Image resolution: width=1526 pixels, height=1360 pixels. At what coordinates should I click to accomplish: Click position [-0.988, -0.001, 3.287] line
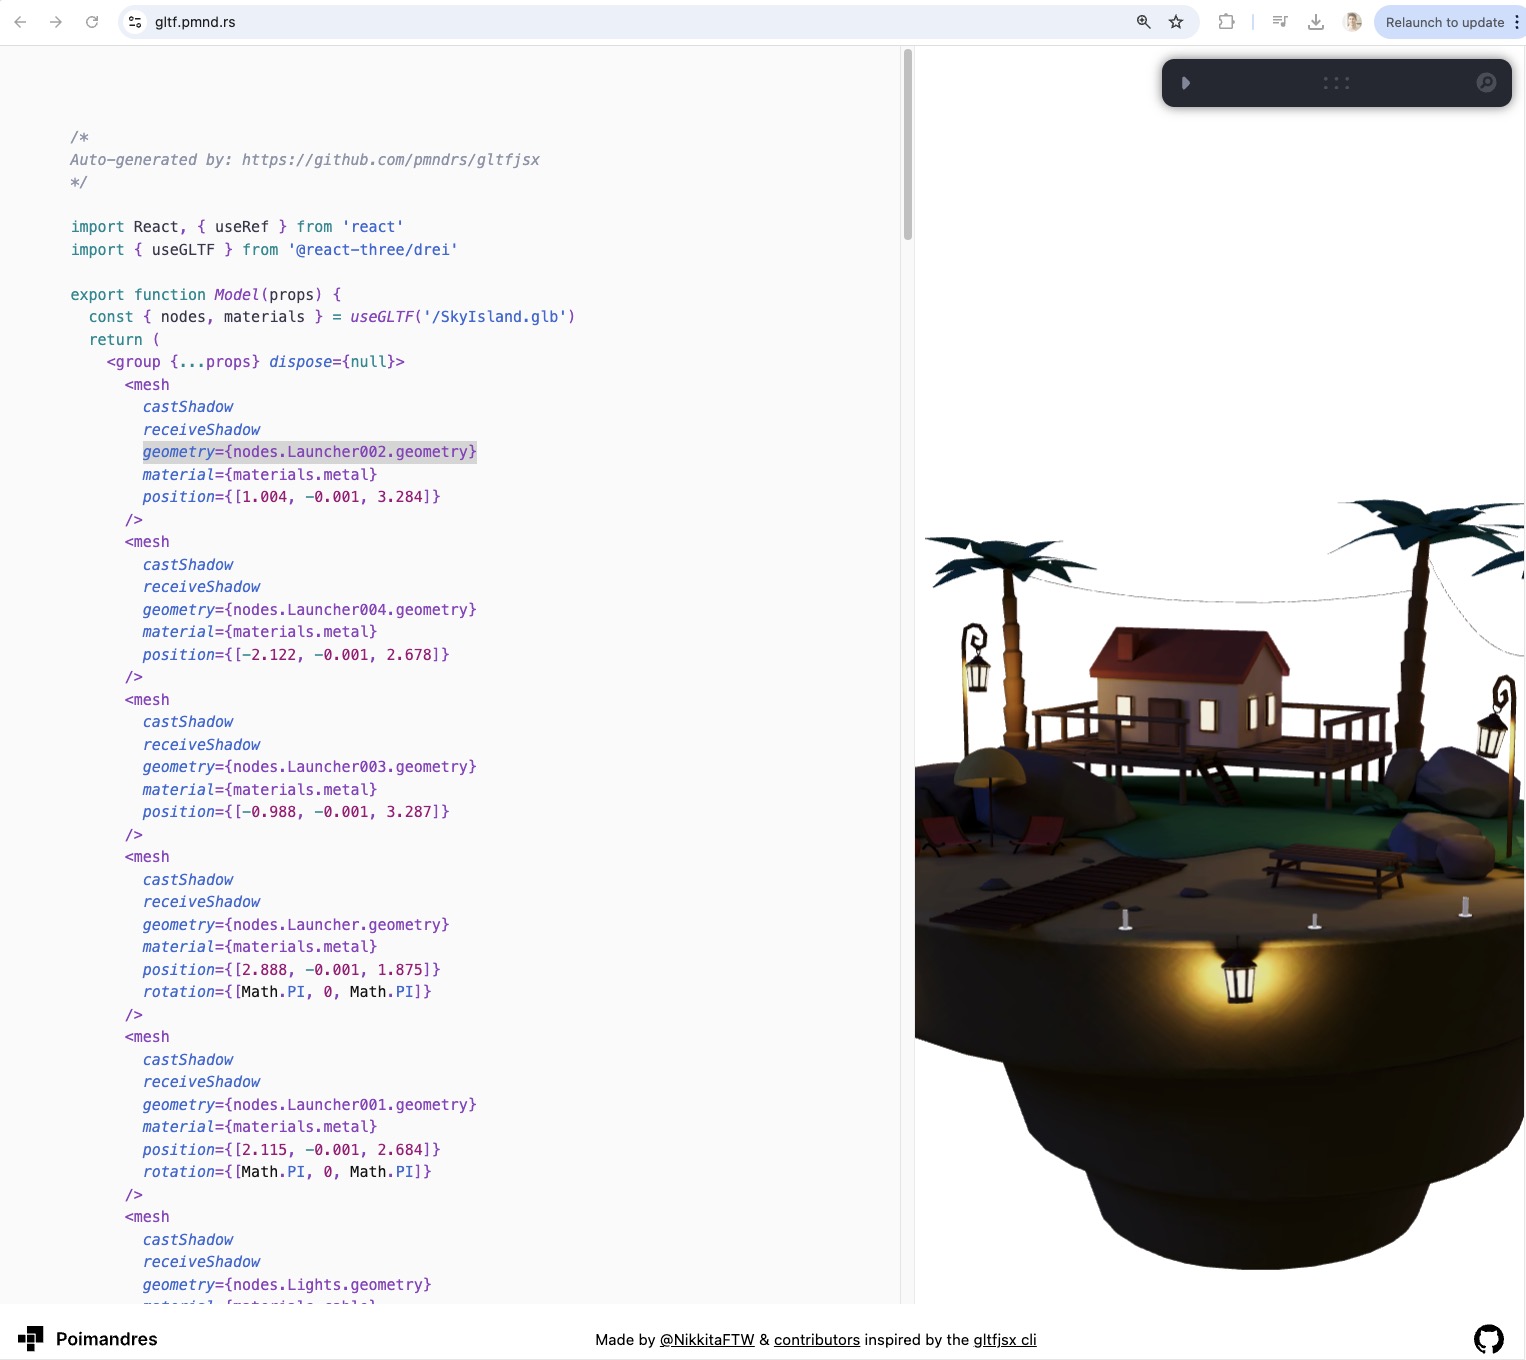296,812
